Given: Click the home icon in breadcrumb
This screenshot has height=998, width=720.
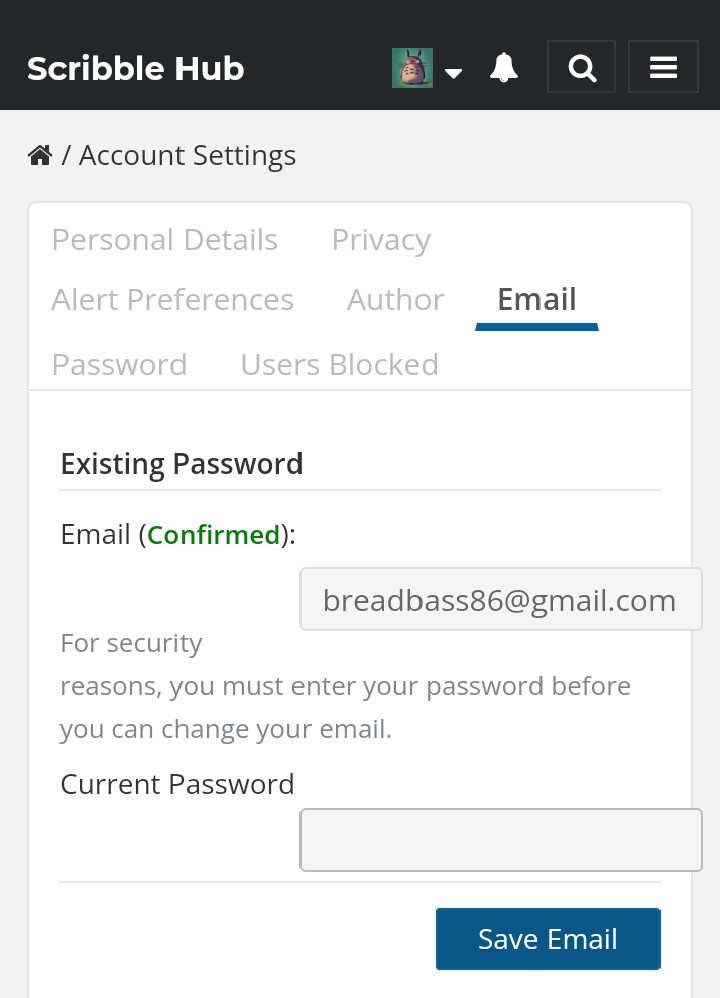Looking at the screenshot, I should tap(40, 156).
